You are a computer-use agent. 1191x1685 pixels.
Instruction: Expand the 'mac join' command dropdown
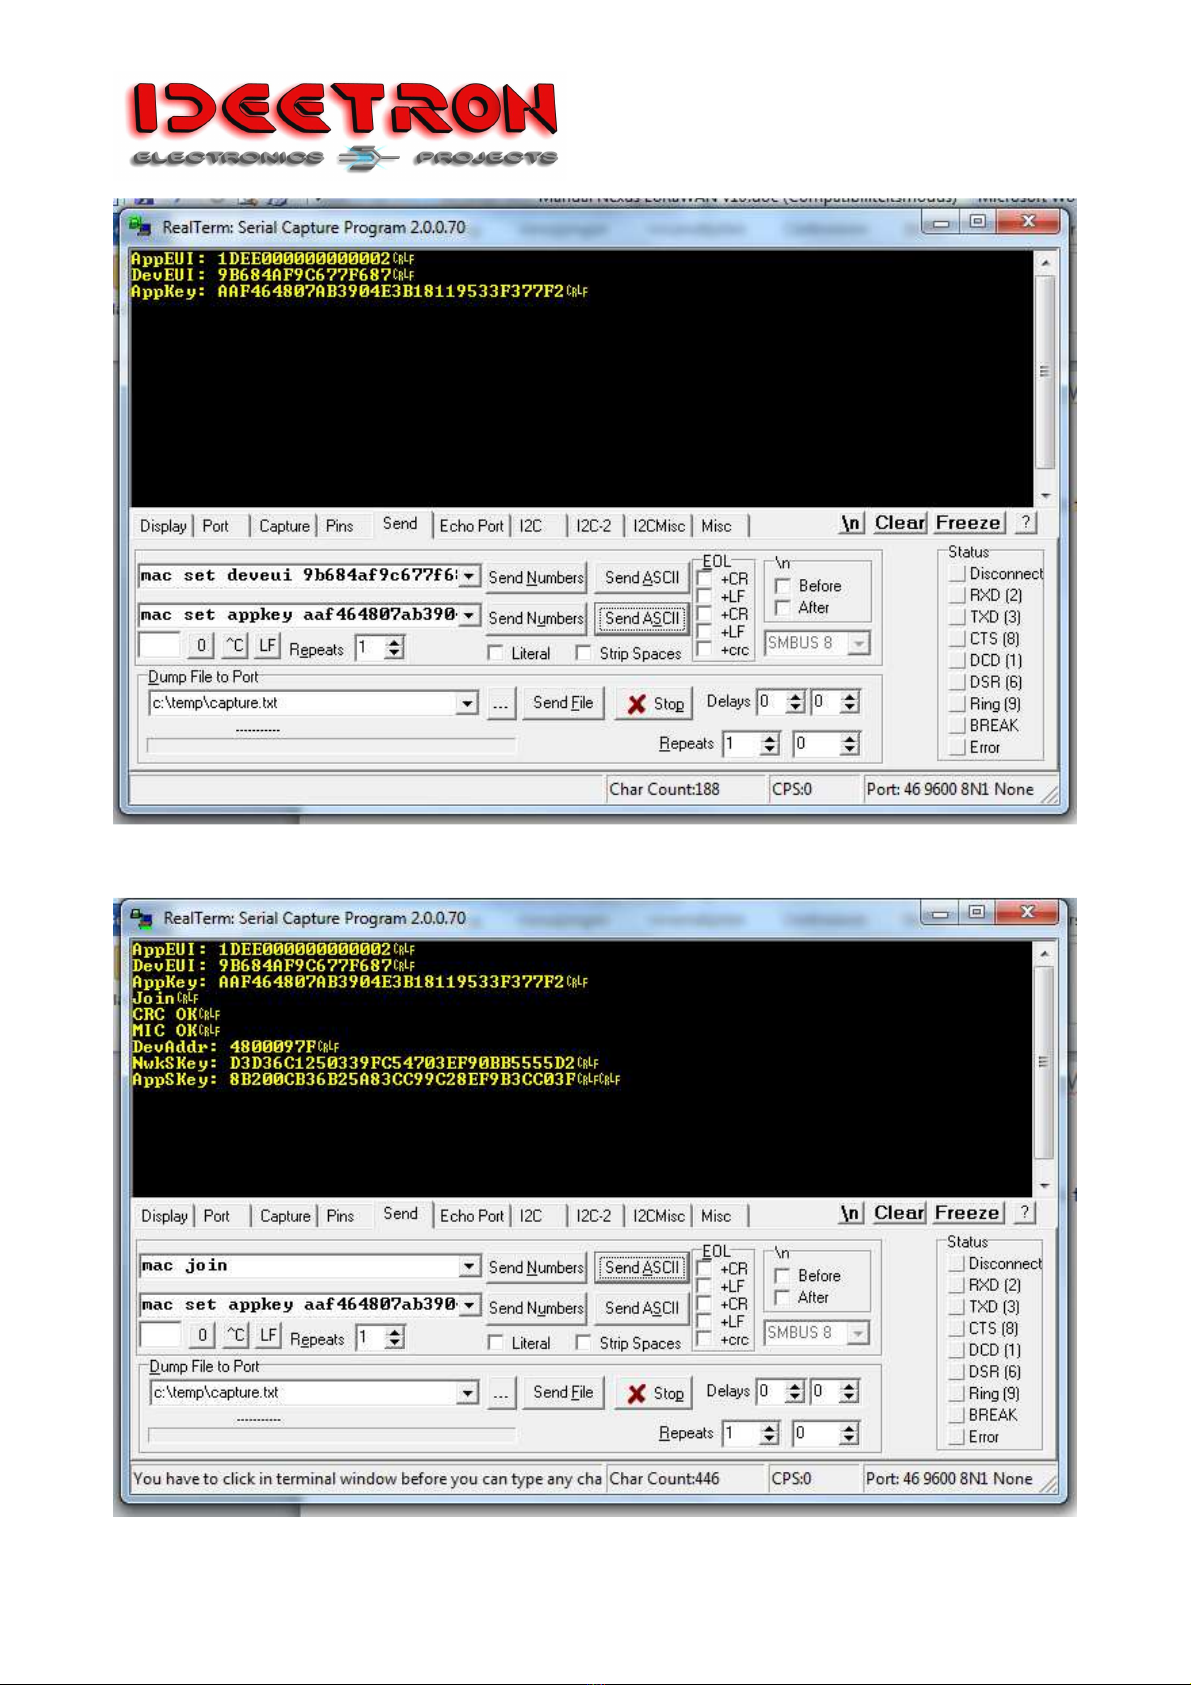(x=469, y=1267)
